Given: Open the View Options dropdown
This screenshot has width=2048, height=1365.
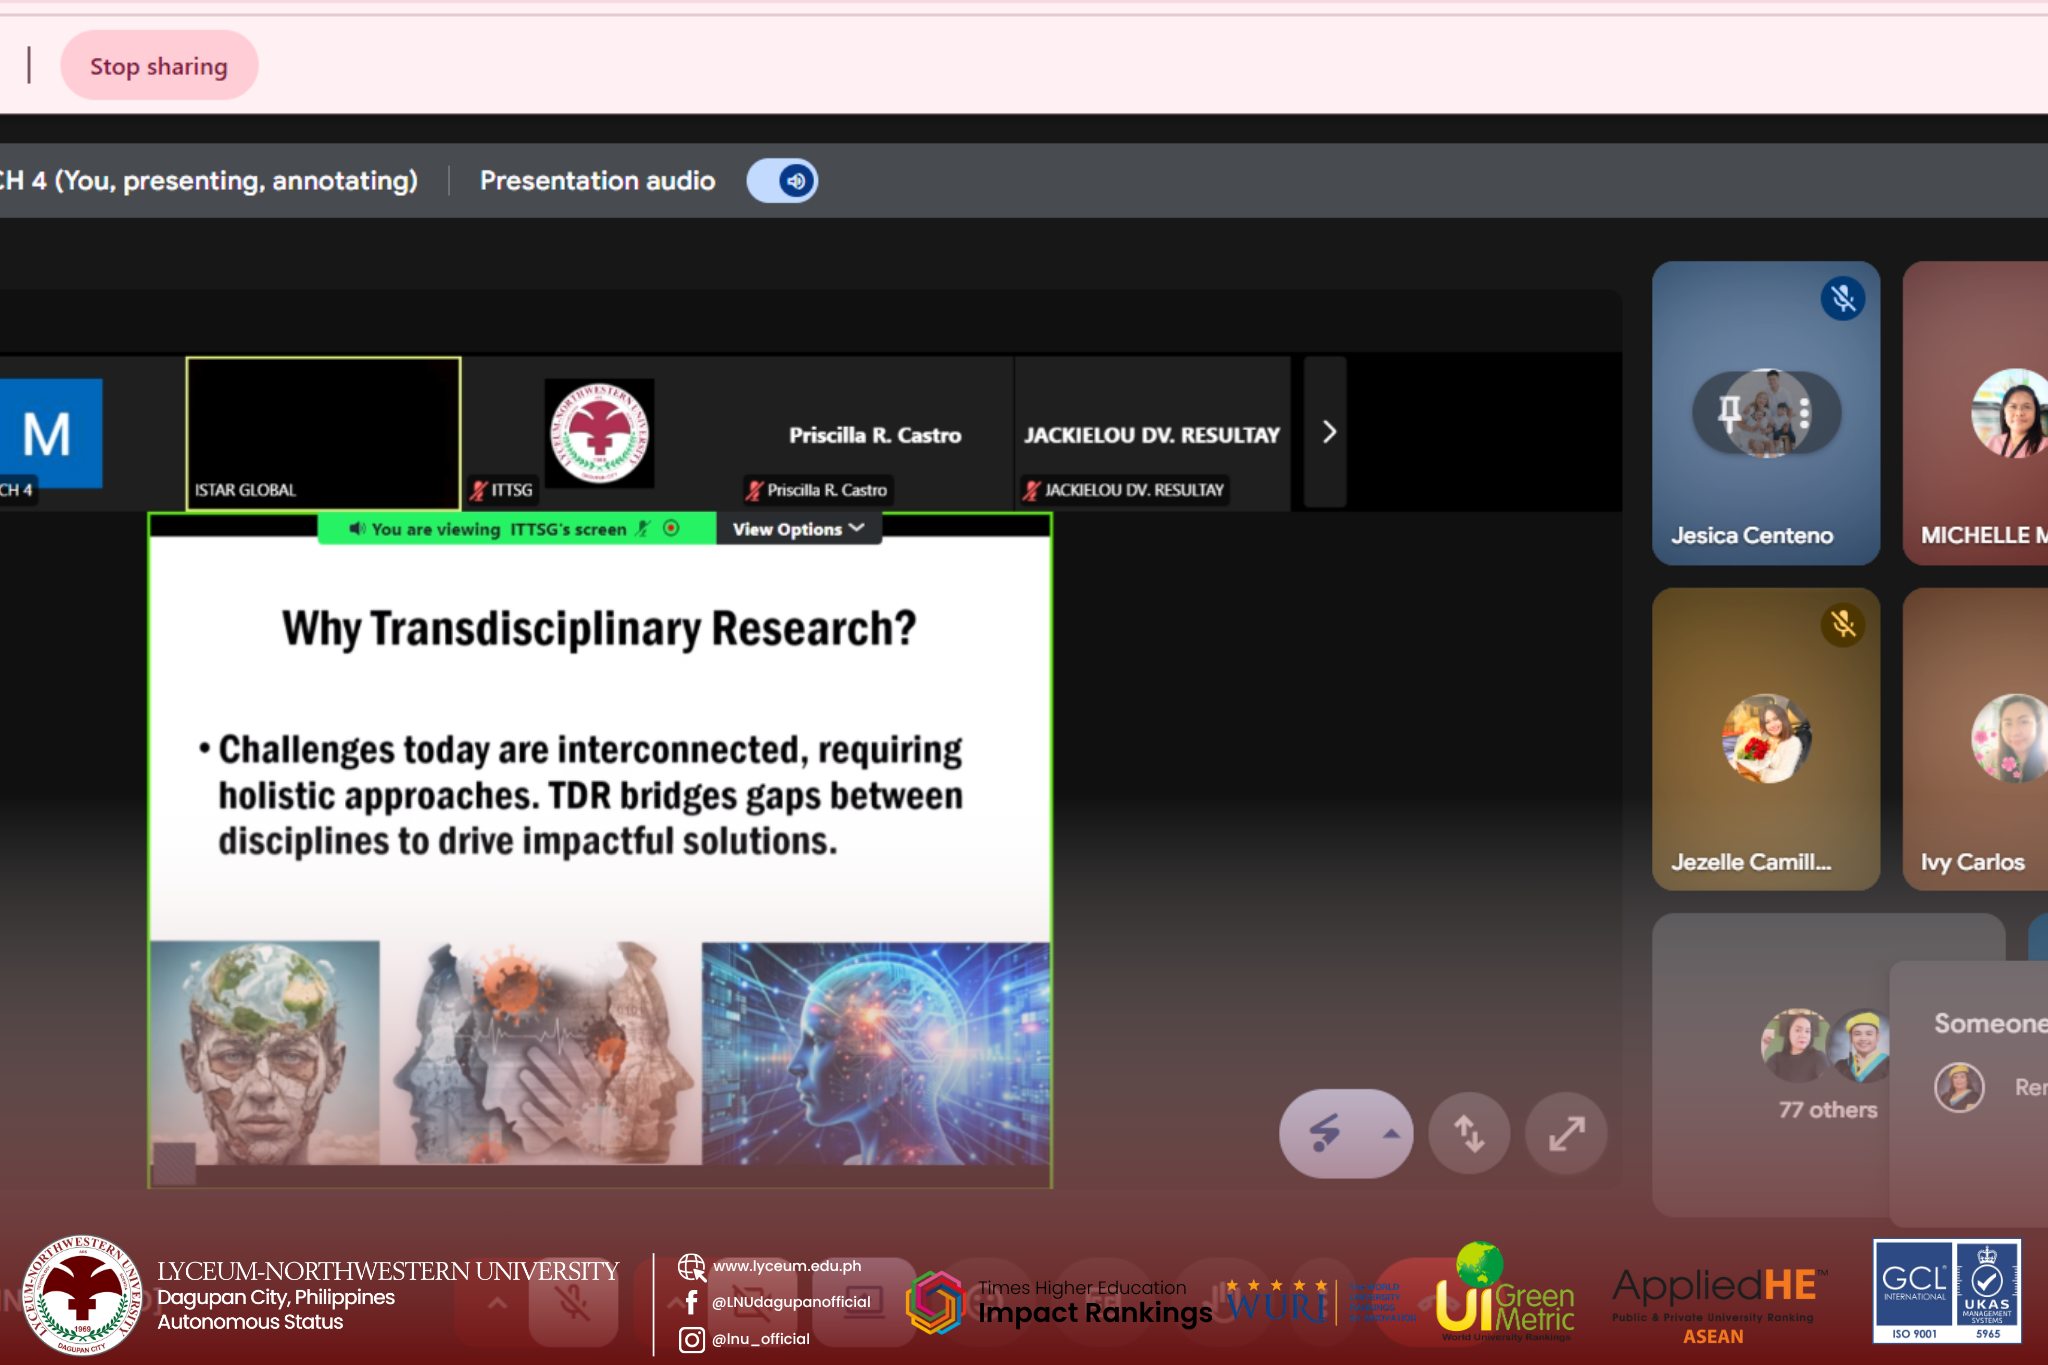Looking at the screenshot, I should pyautogui.click(x=798, y=529).
